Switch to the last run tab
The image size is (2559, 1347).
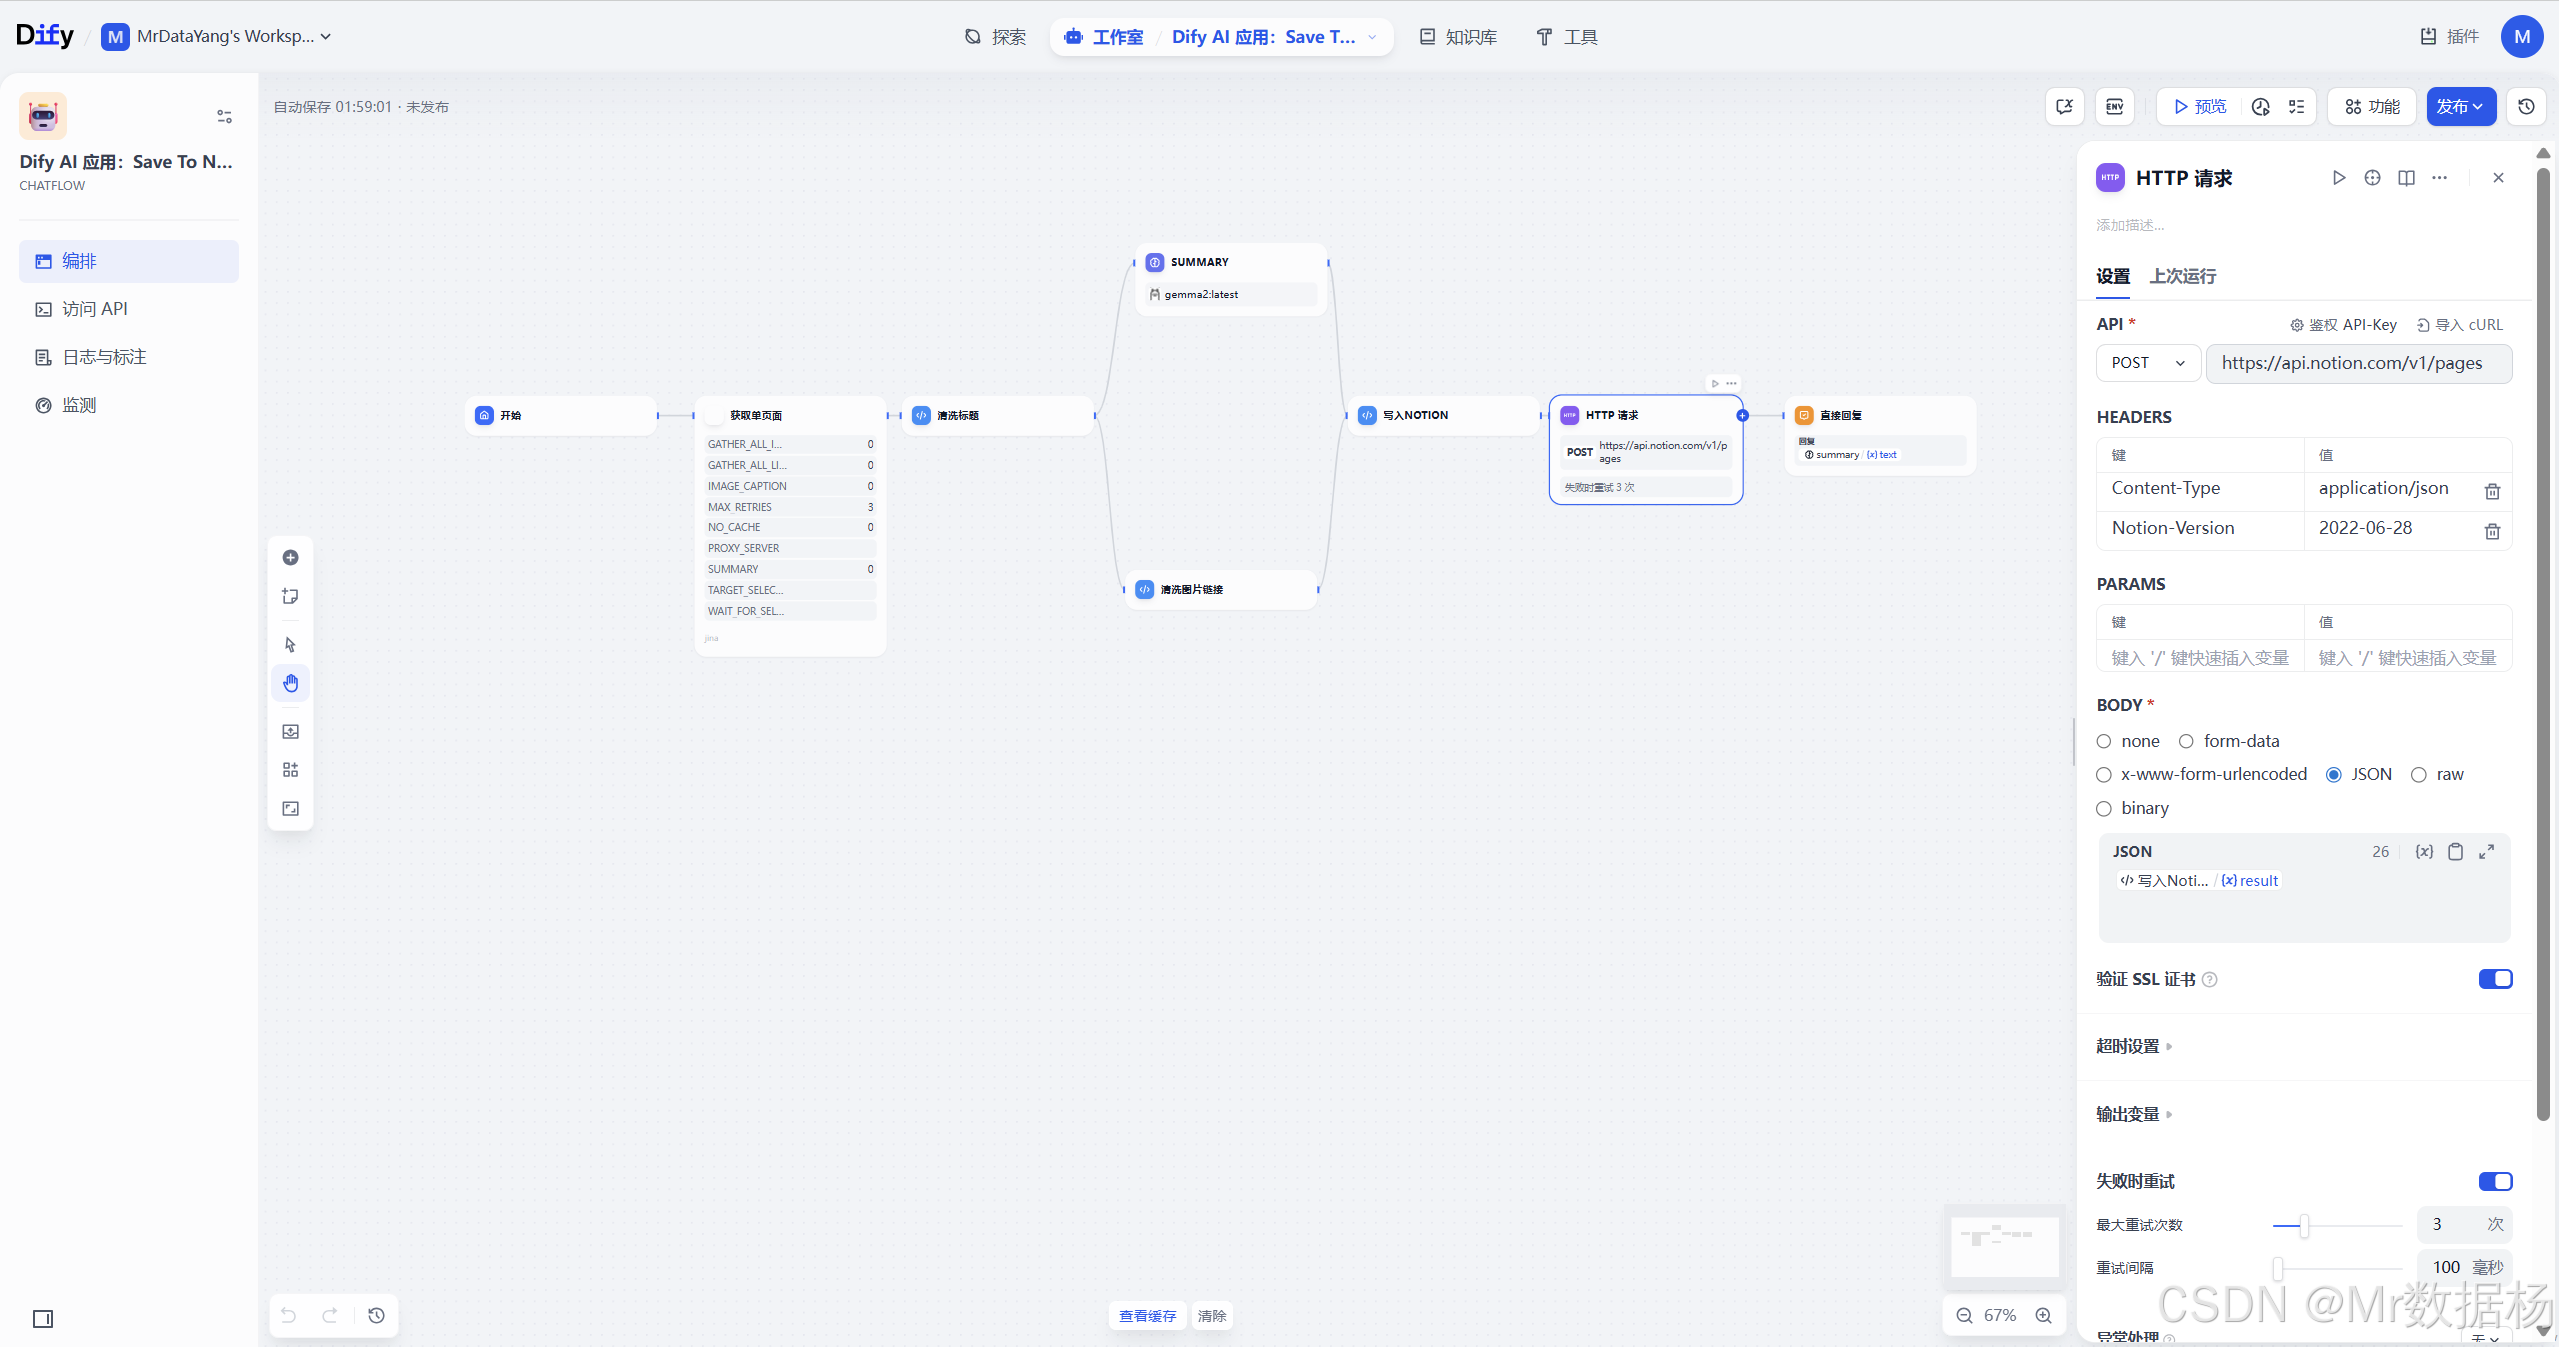coord(2183,277)
